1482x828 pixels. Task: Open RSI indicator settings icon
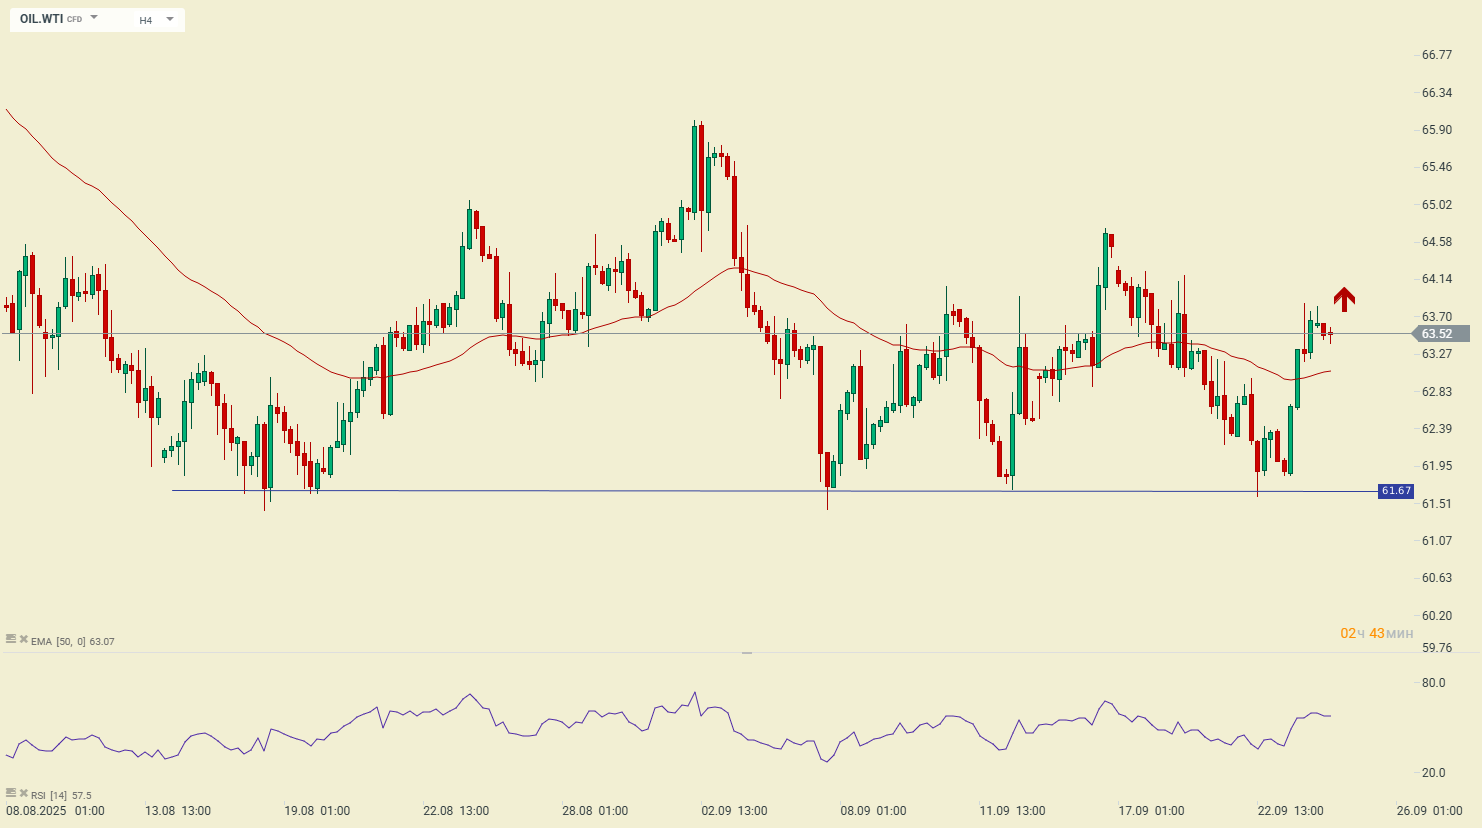point(11,793)
